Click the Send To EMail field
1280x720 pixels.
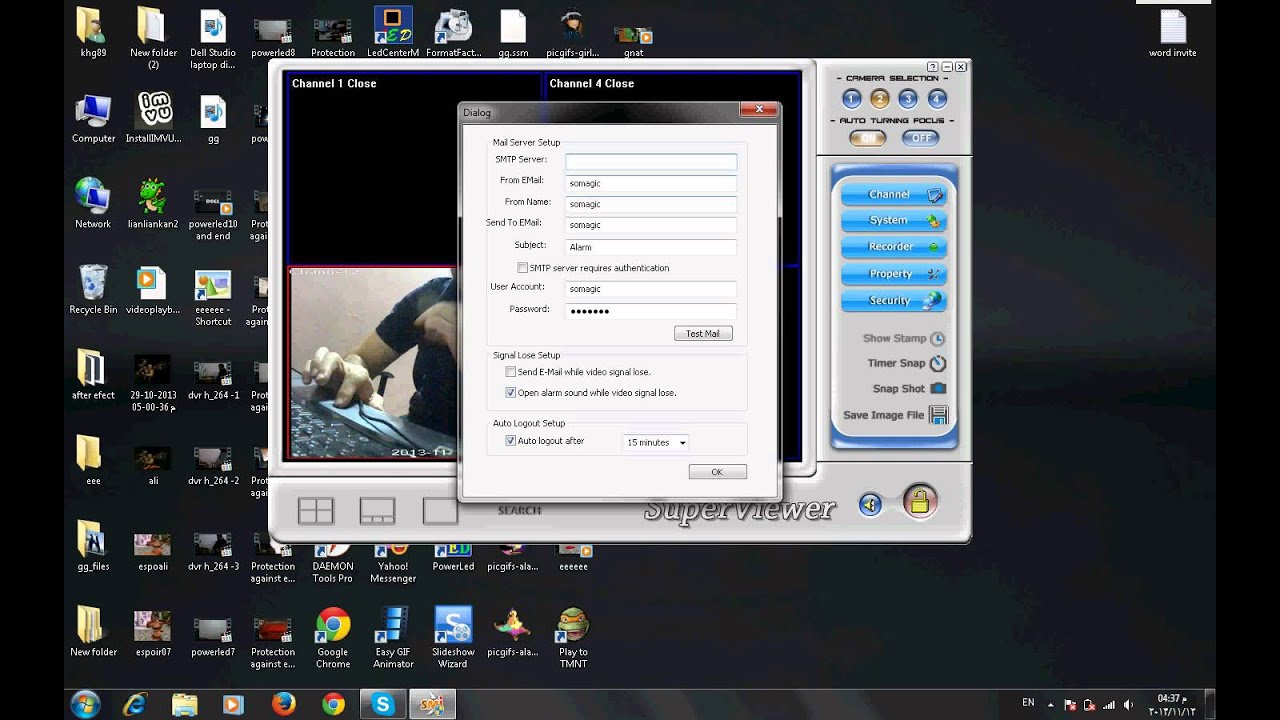[651, 225]
